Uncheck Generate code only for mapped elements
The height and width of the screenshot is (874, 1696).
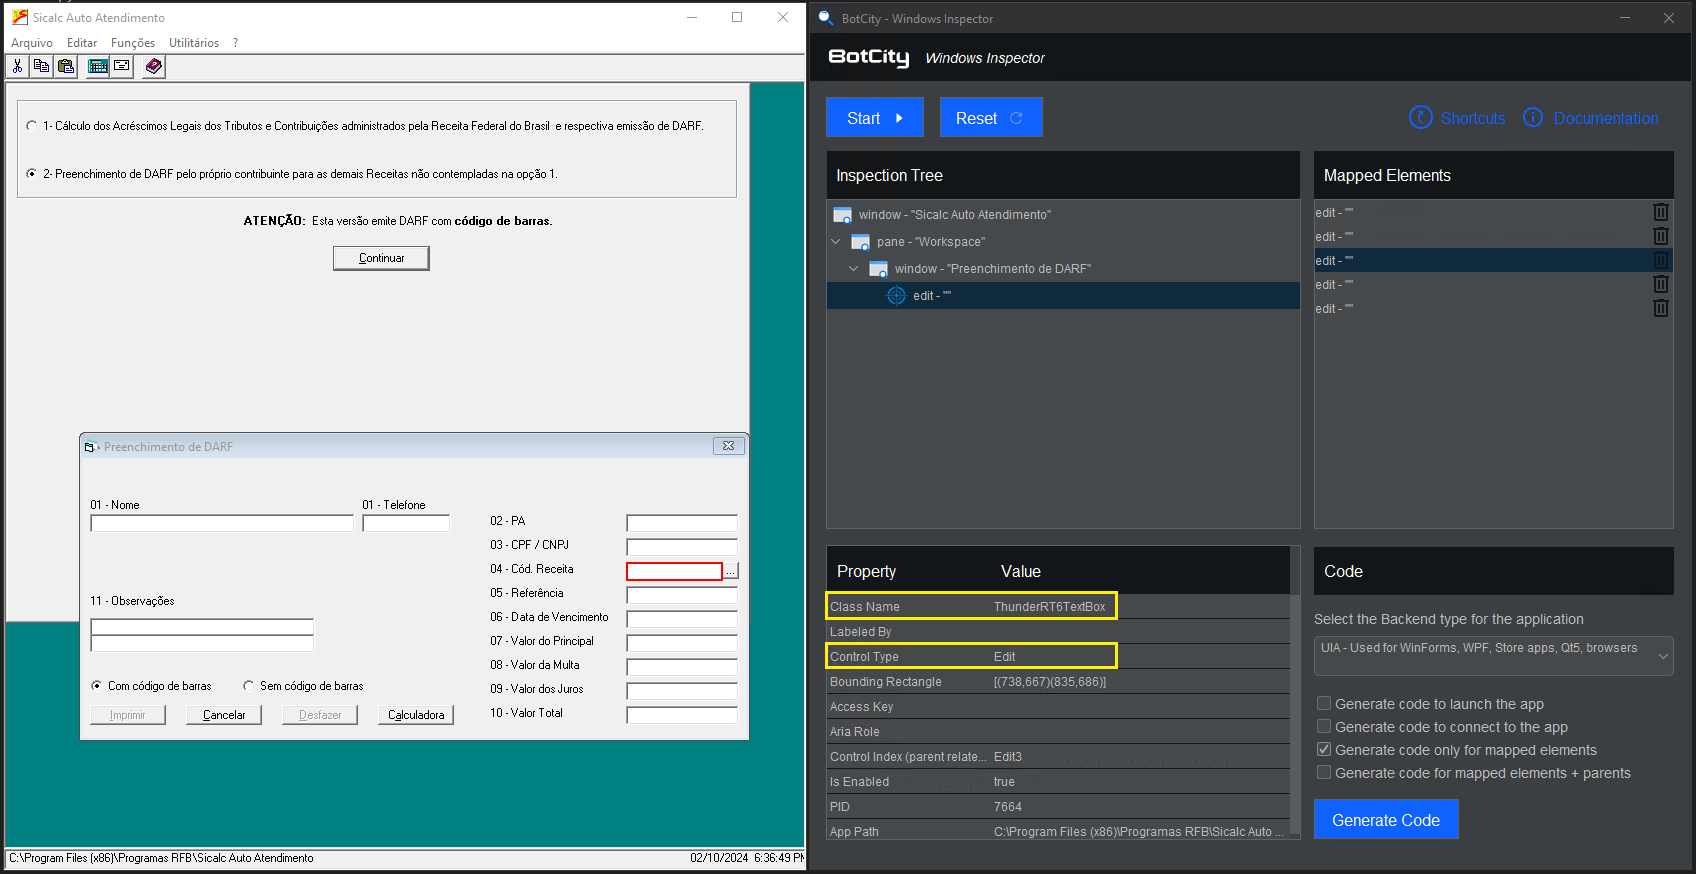1324,750
